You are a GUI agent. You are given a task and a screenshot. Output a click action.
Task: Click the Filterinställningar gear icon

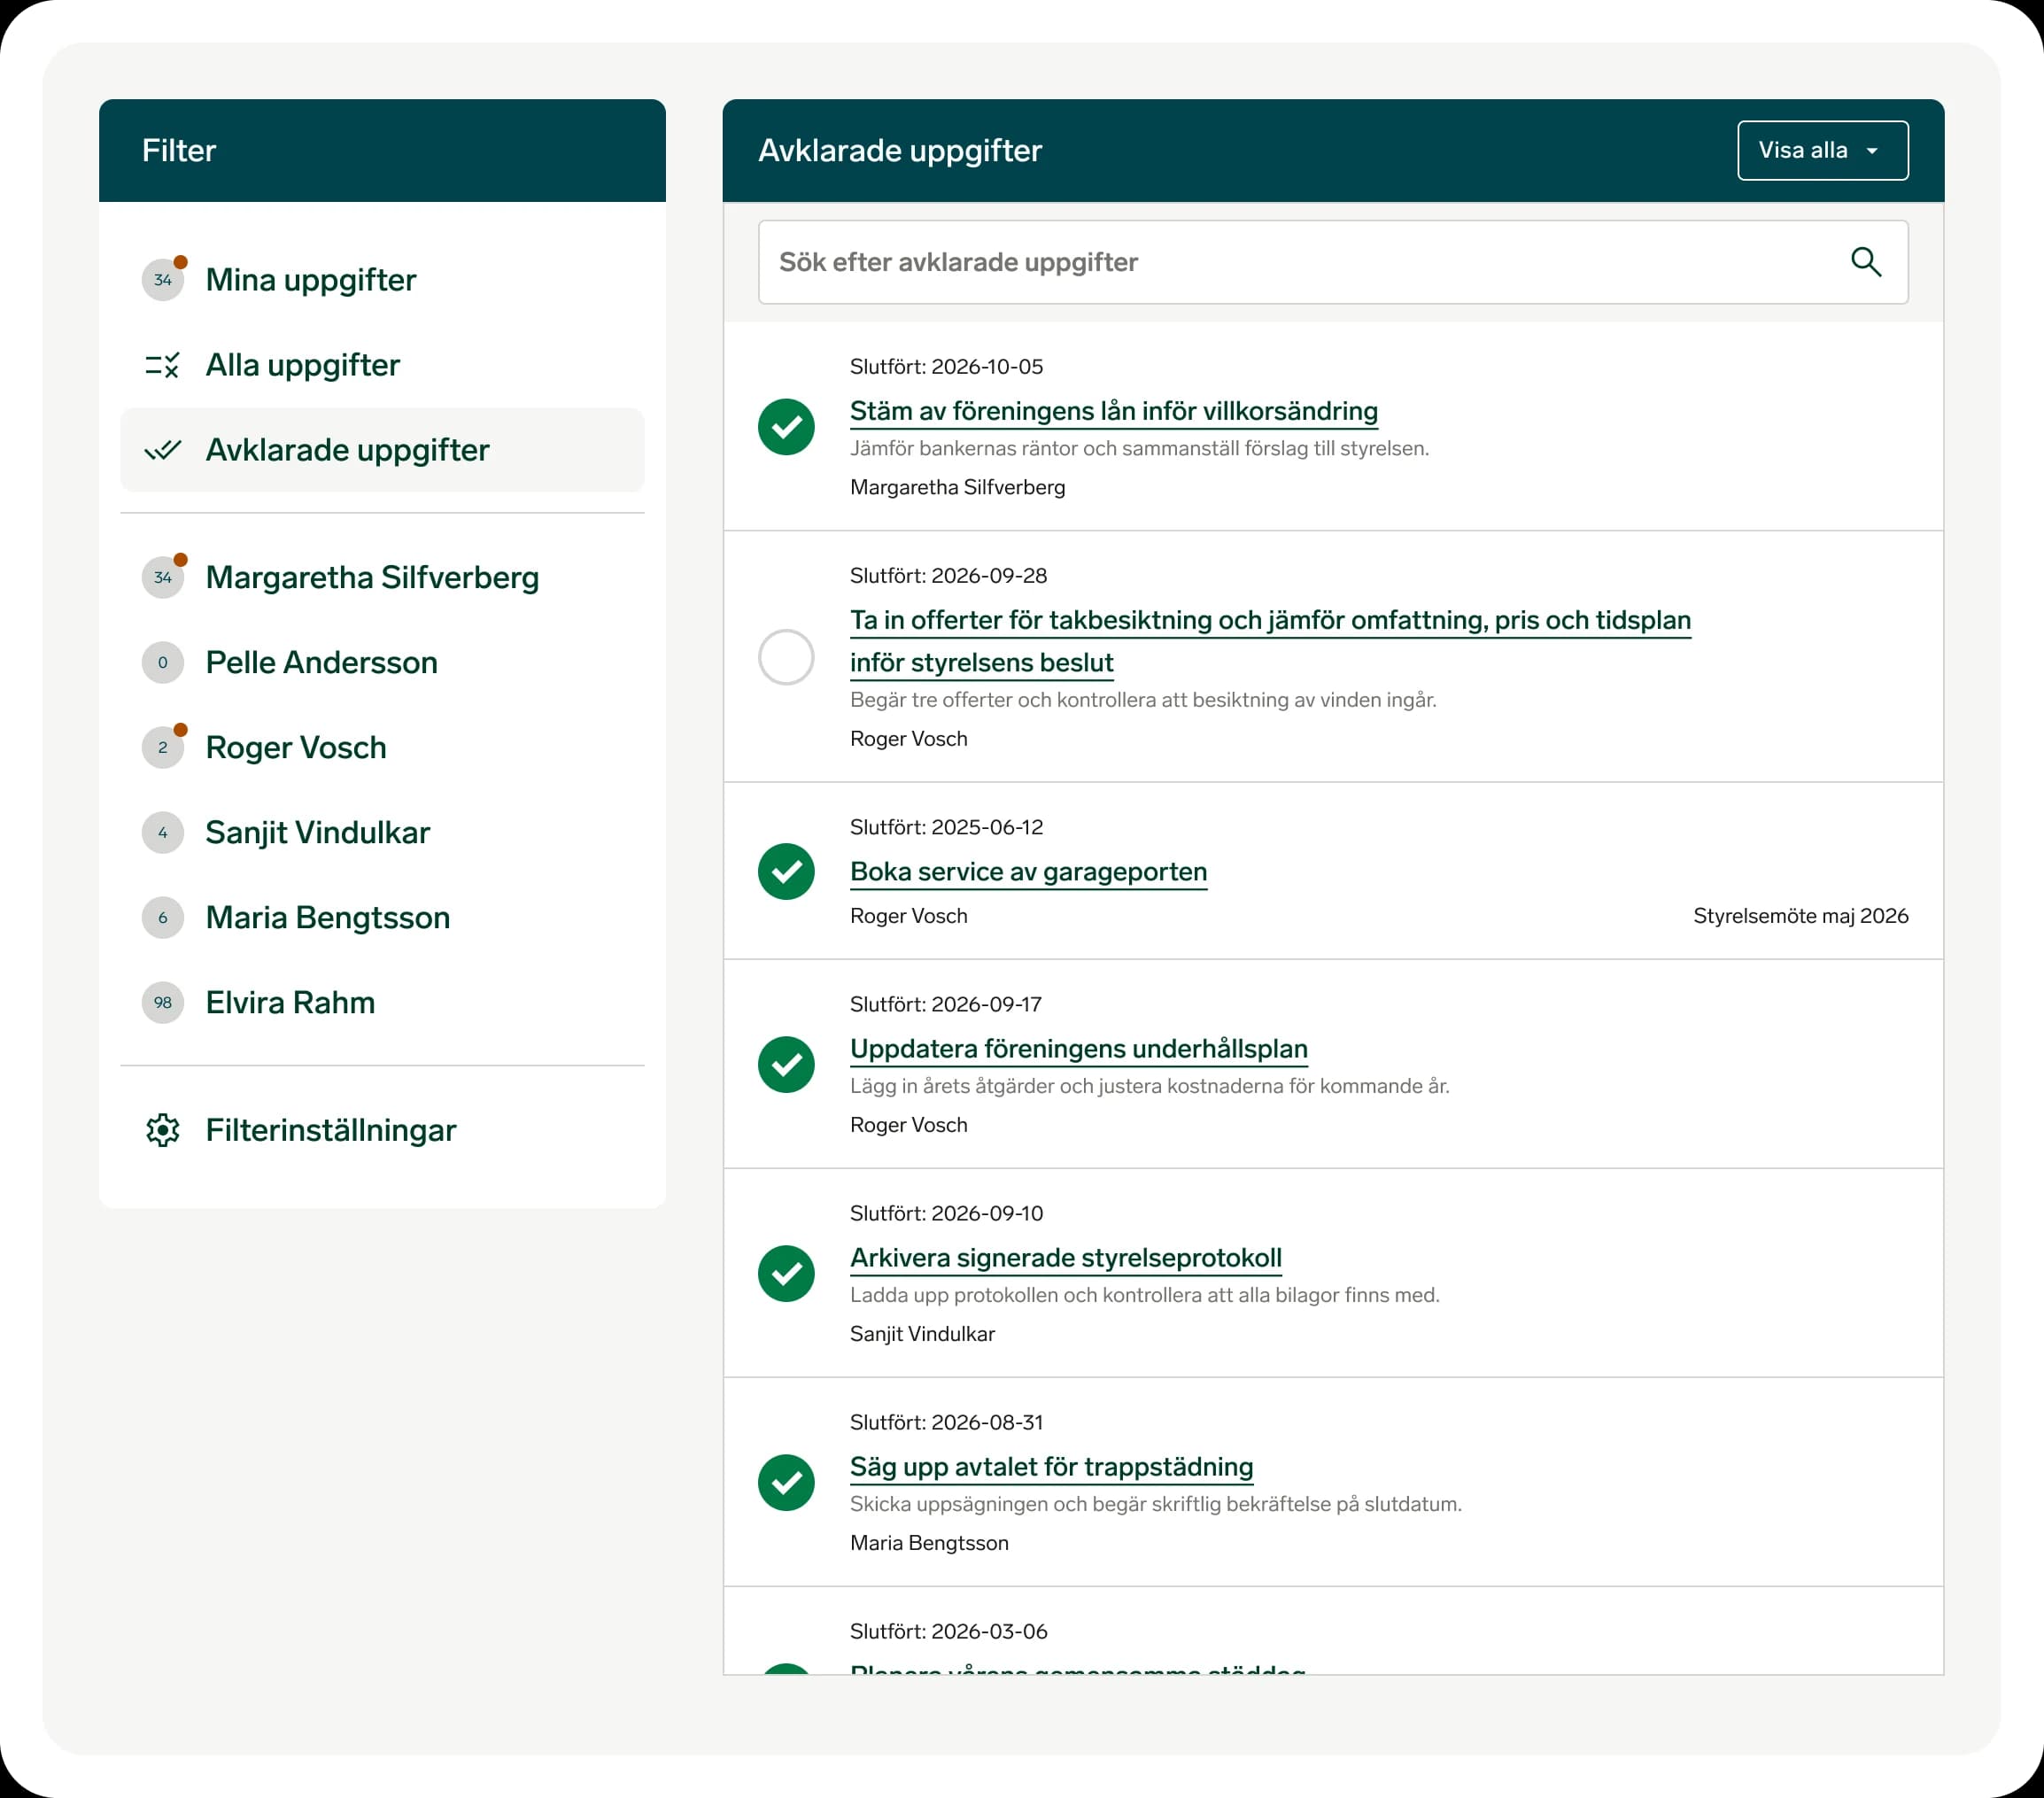coord(162,1130)
